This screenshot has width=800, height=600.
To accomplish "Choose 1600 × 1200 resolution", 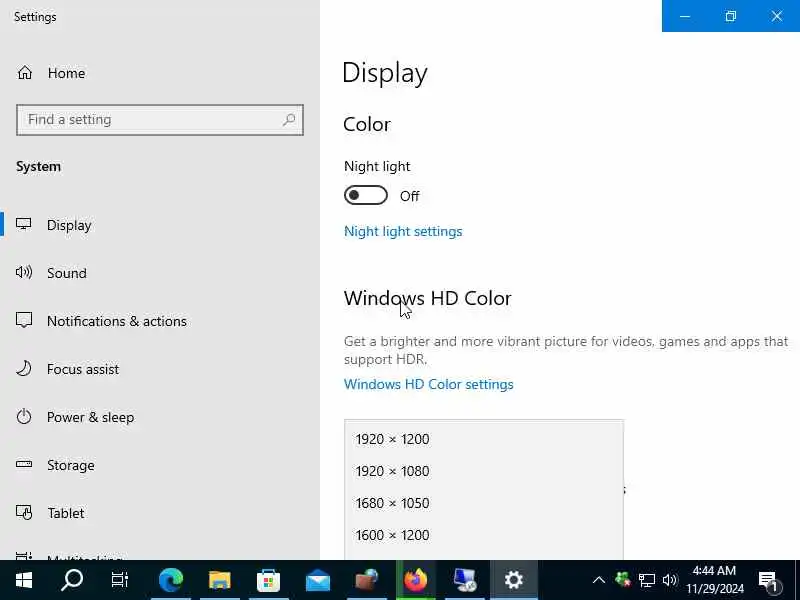I will point(484,535).
